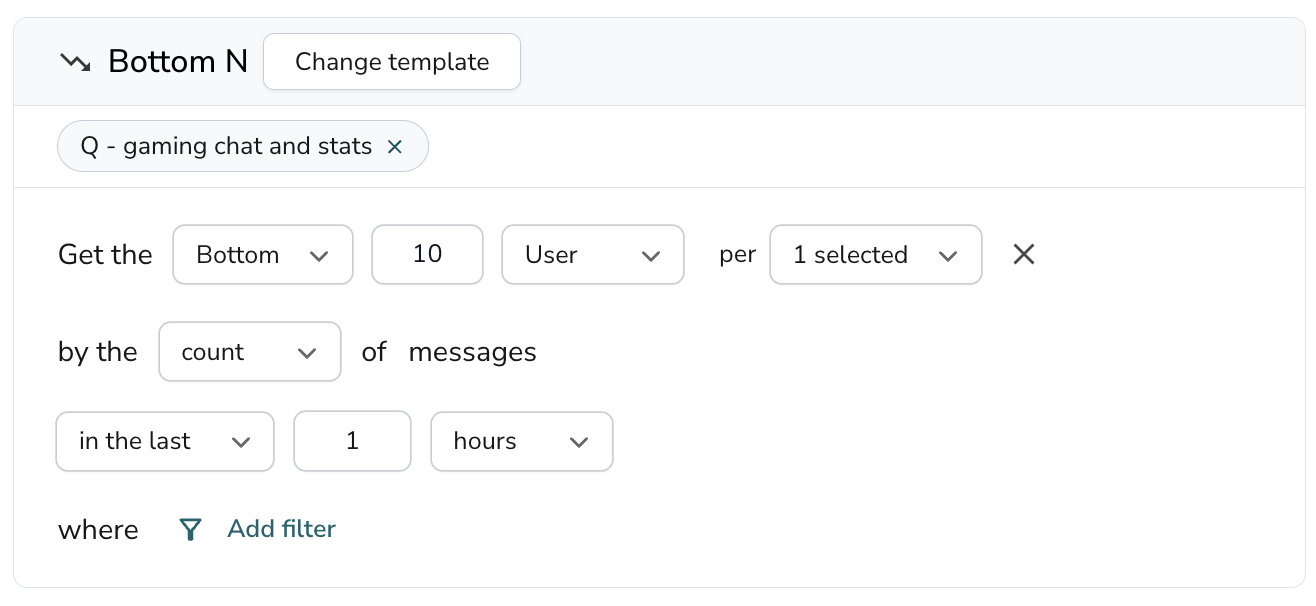Select the 10 value input
Viewport: 1316px width, 606px height.
[427, 254]
